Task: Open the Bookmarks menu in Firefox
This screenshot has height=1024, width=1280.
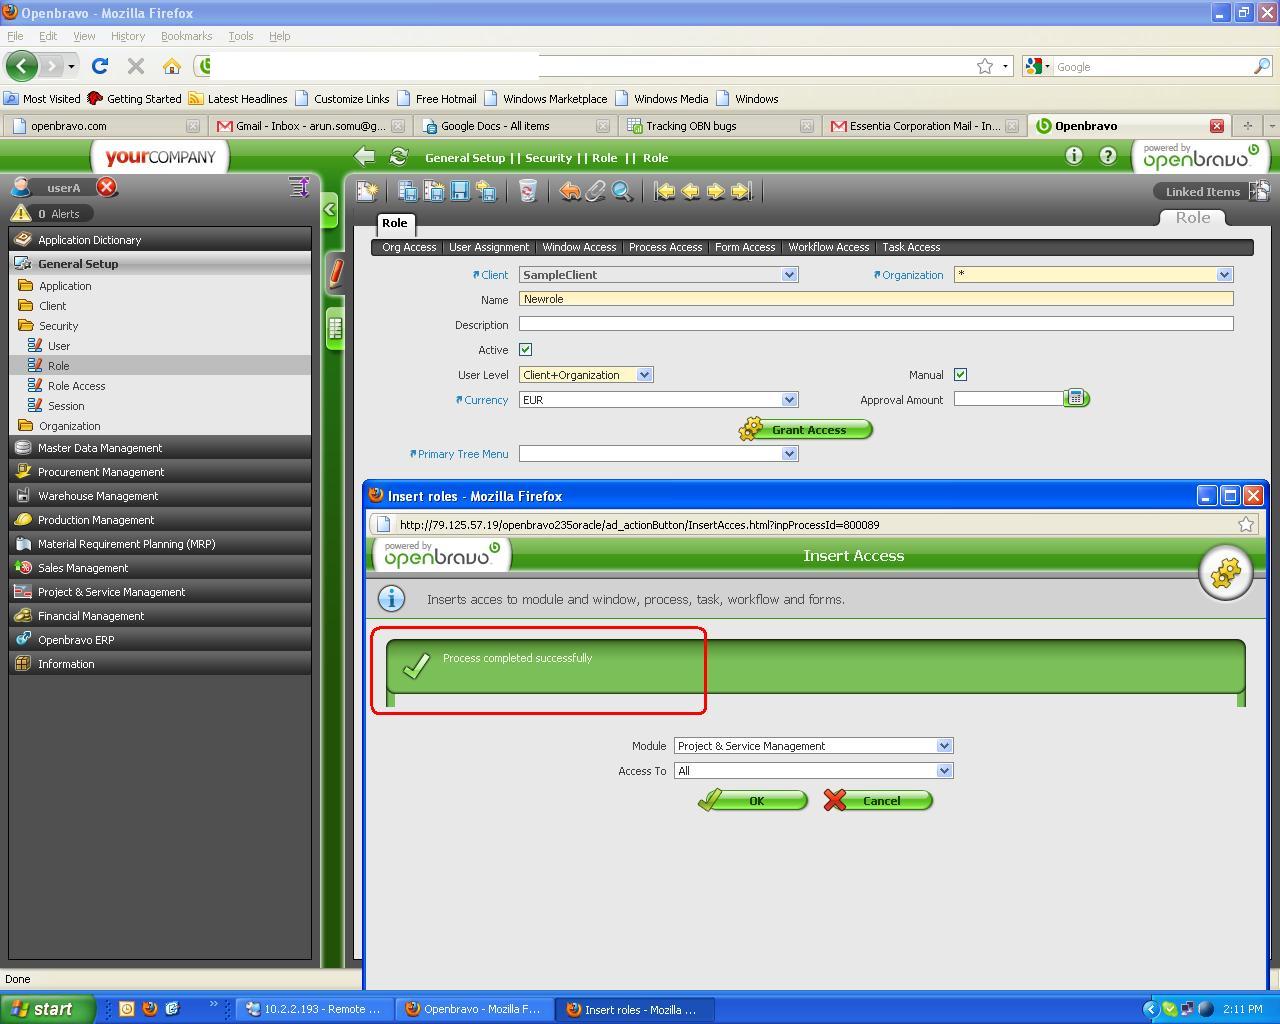Action: coord(186,36)
